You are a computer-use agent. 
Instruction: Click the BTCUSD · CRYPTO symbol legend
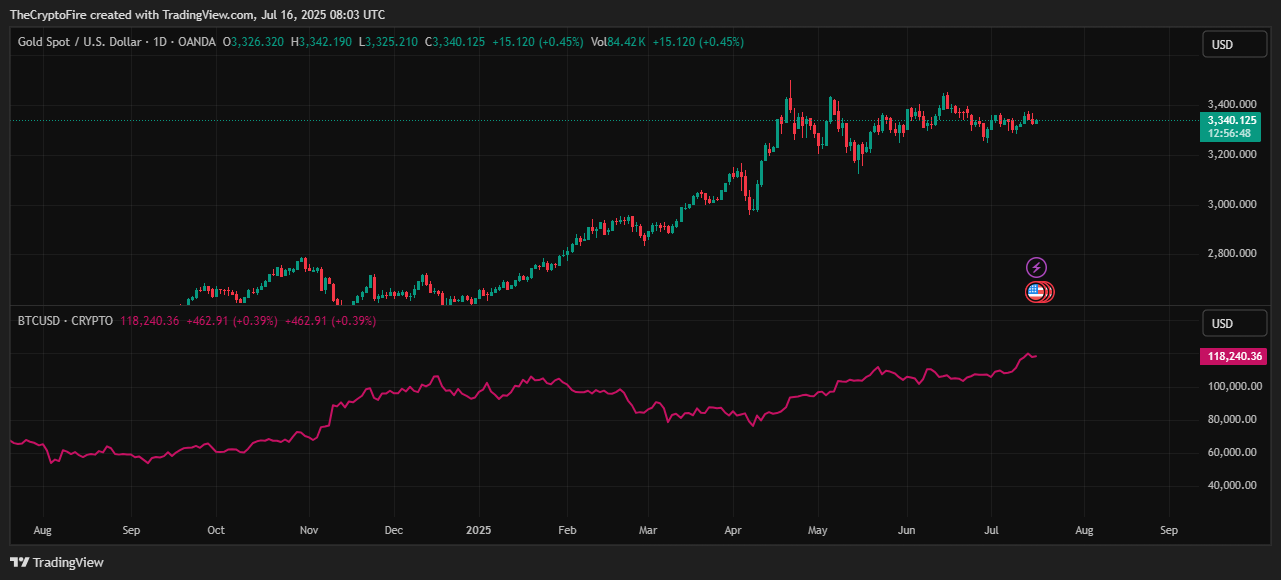tap(66, 321)
